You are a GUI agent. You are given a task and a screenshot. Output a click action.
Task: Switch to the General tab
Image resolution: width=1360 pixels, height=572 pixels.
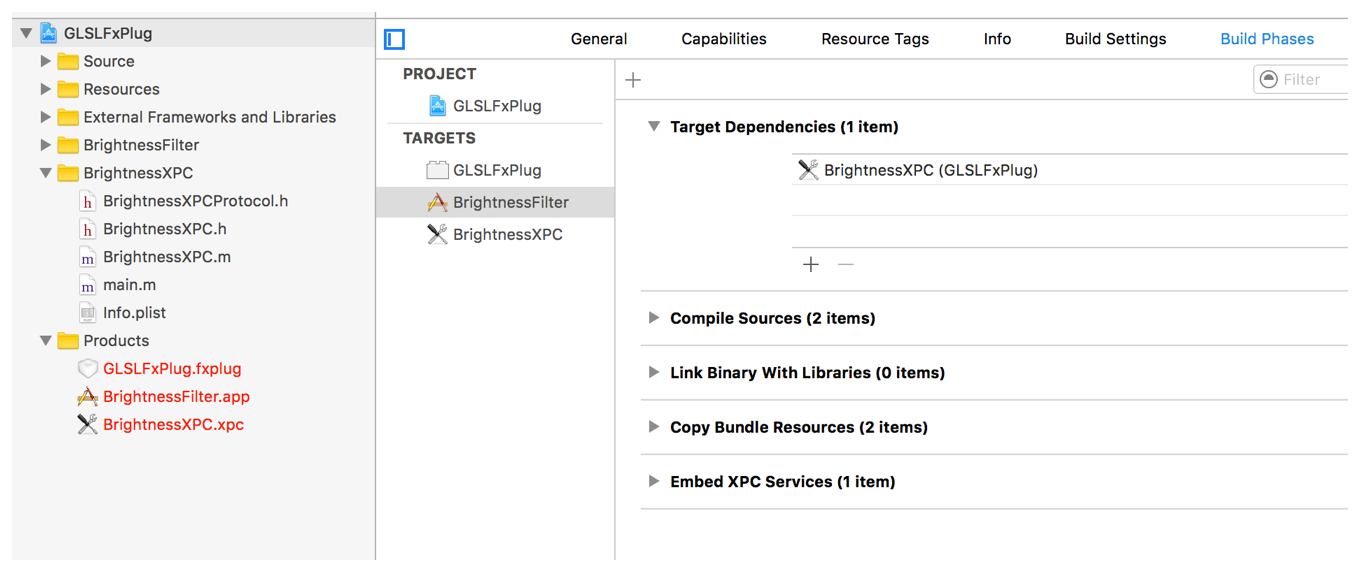coord(599,39)
